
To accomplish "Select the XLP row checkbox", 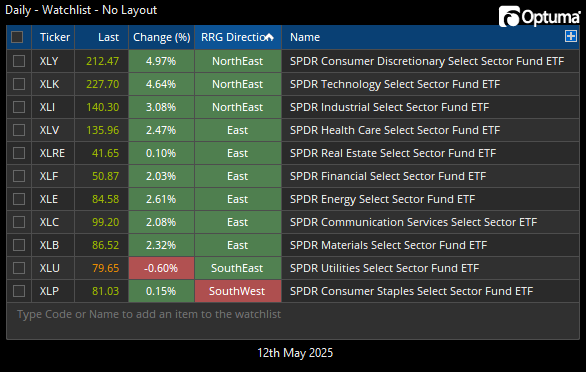I will point(19,291).
